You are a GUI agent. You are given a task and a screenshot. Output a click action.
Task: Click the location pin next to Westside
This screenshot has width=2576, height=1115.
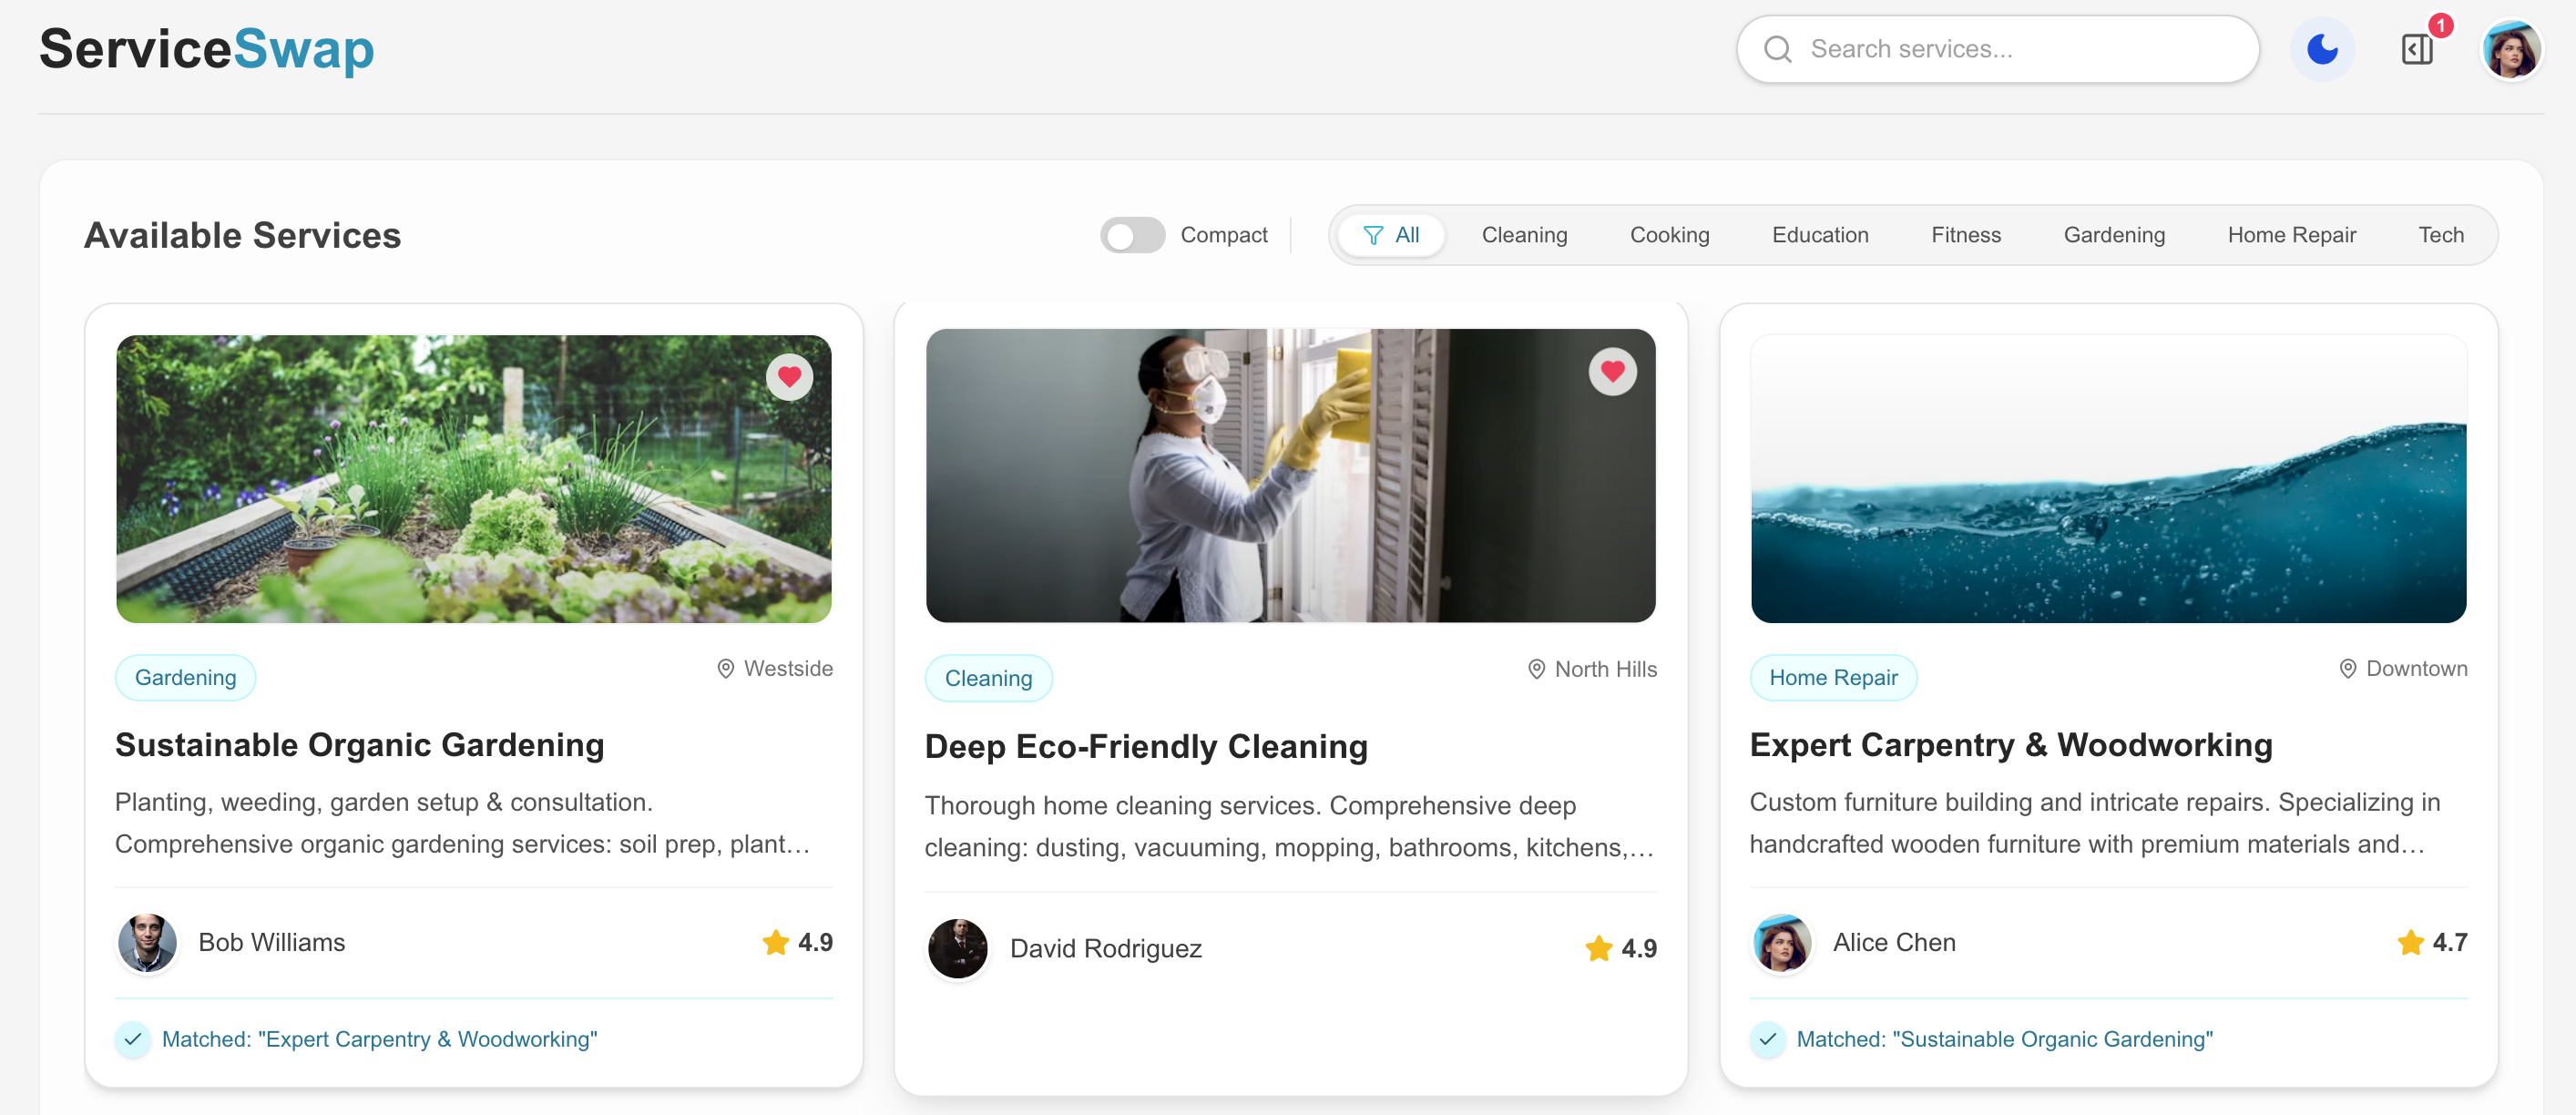726,668
